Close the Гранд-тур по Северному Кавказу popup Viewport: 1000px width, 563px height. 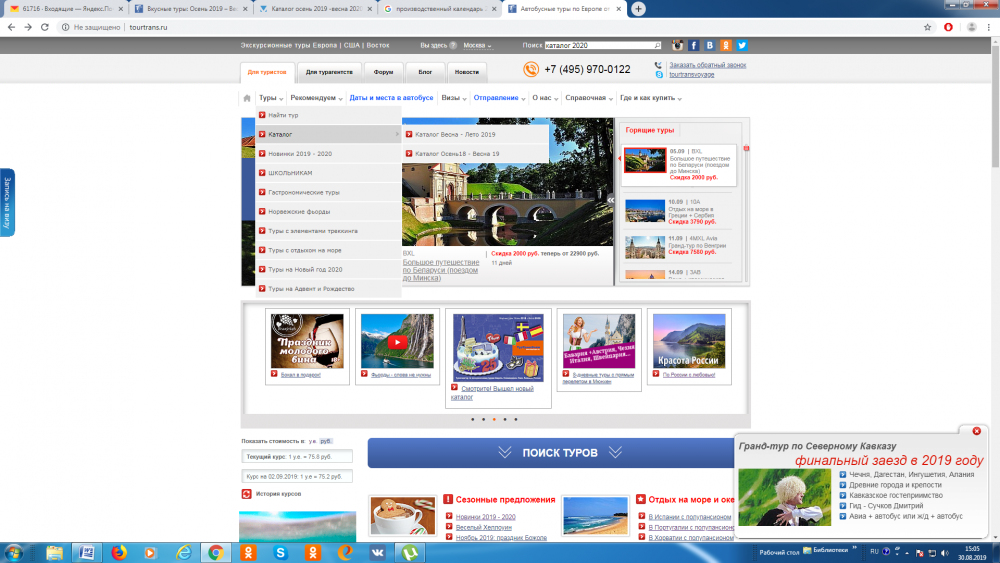click(977, 431)
